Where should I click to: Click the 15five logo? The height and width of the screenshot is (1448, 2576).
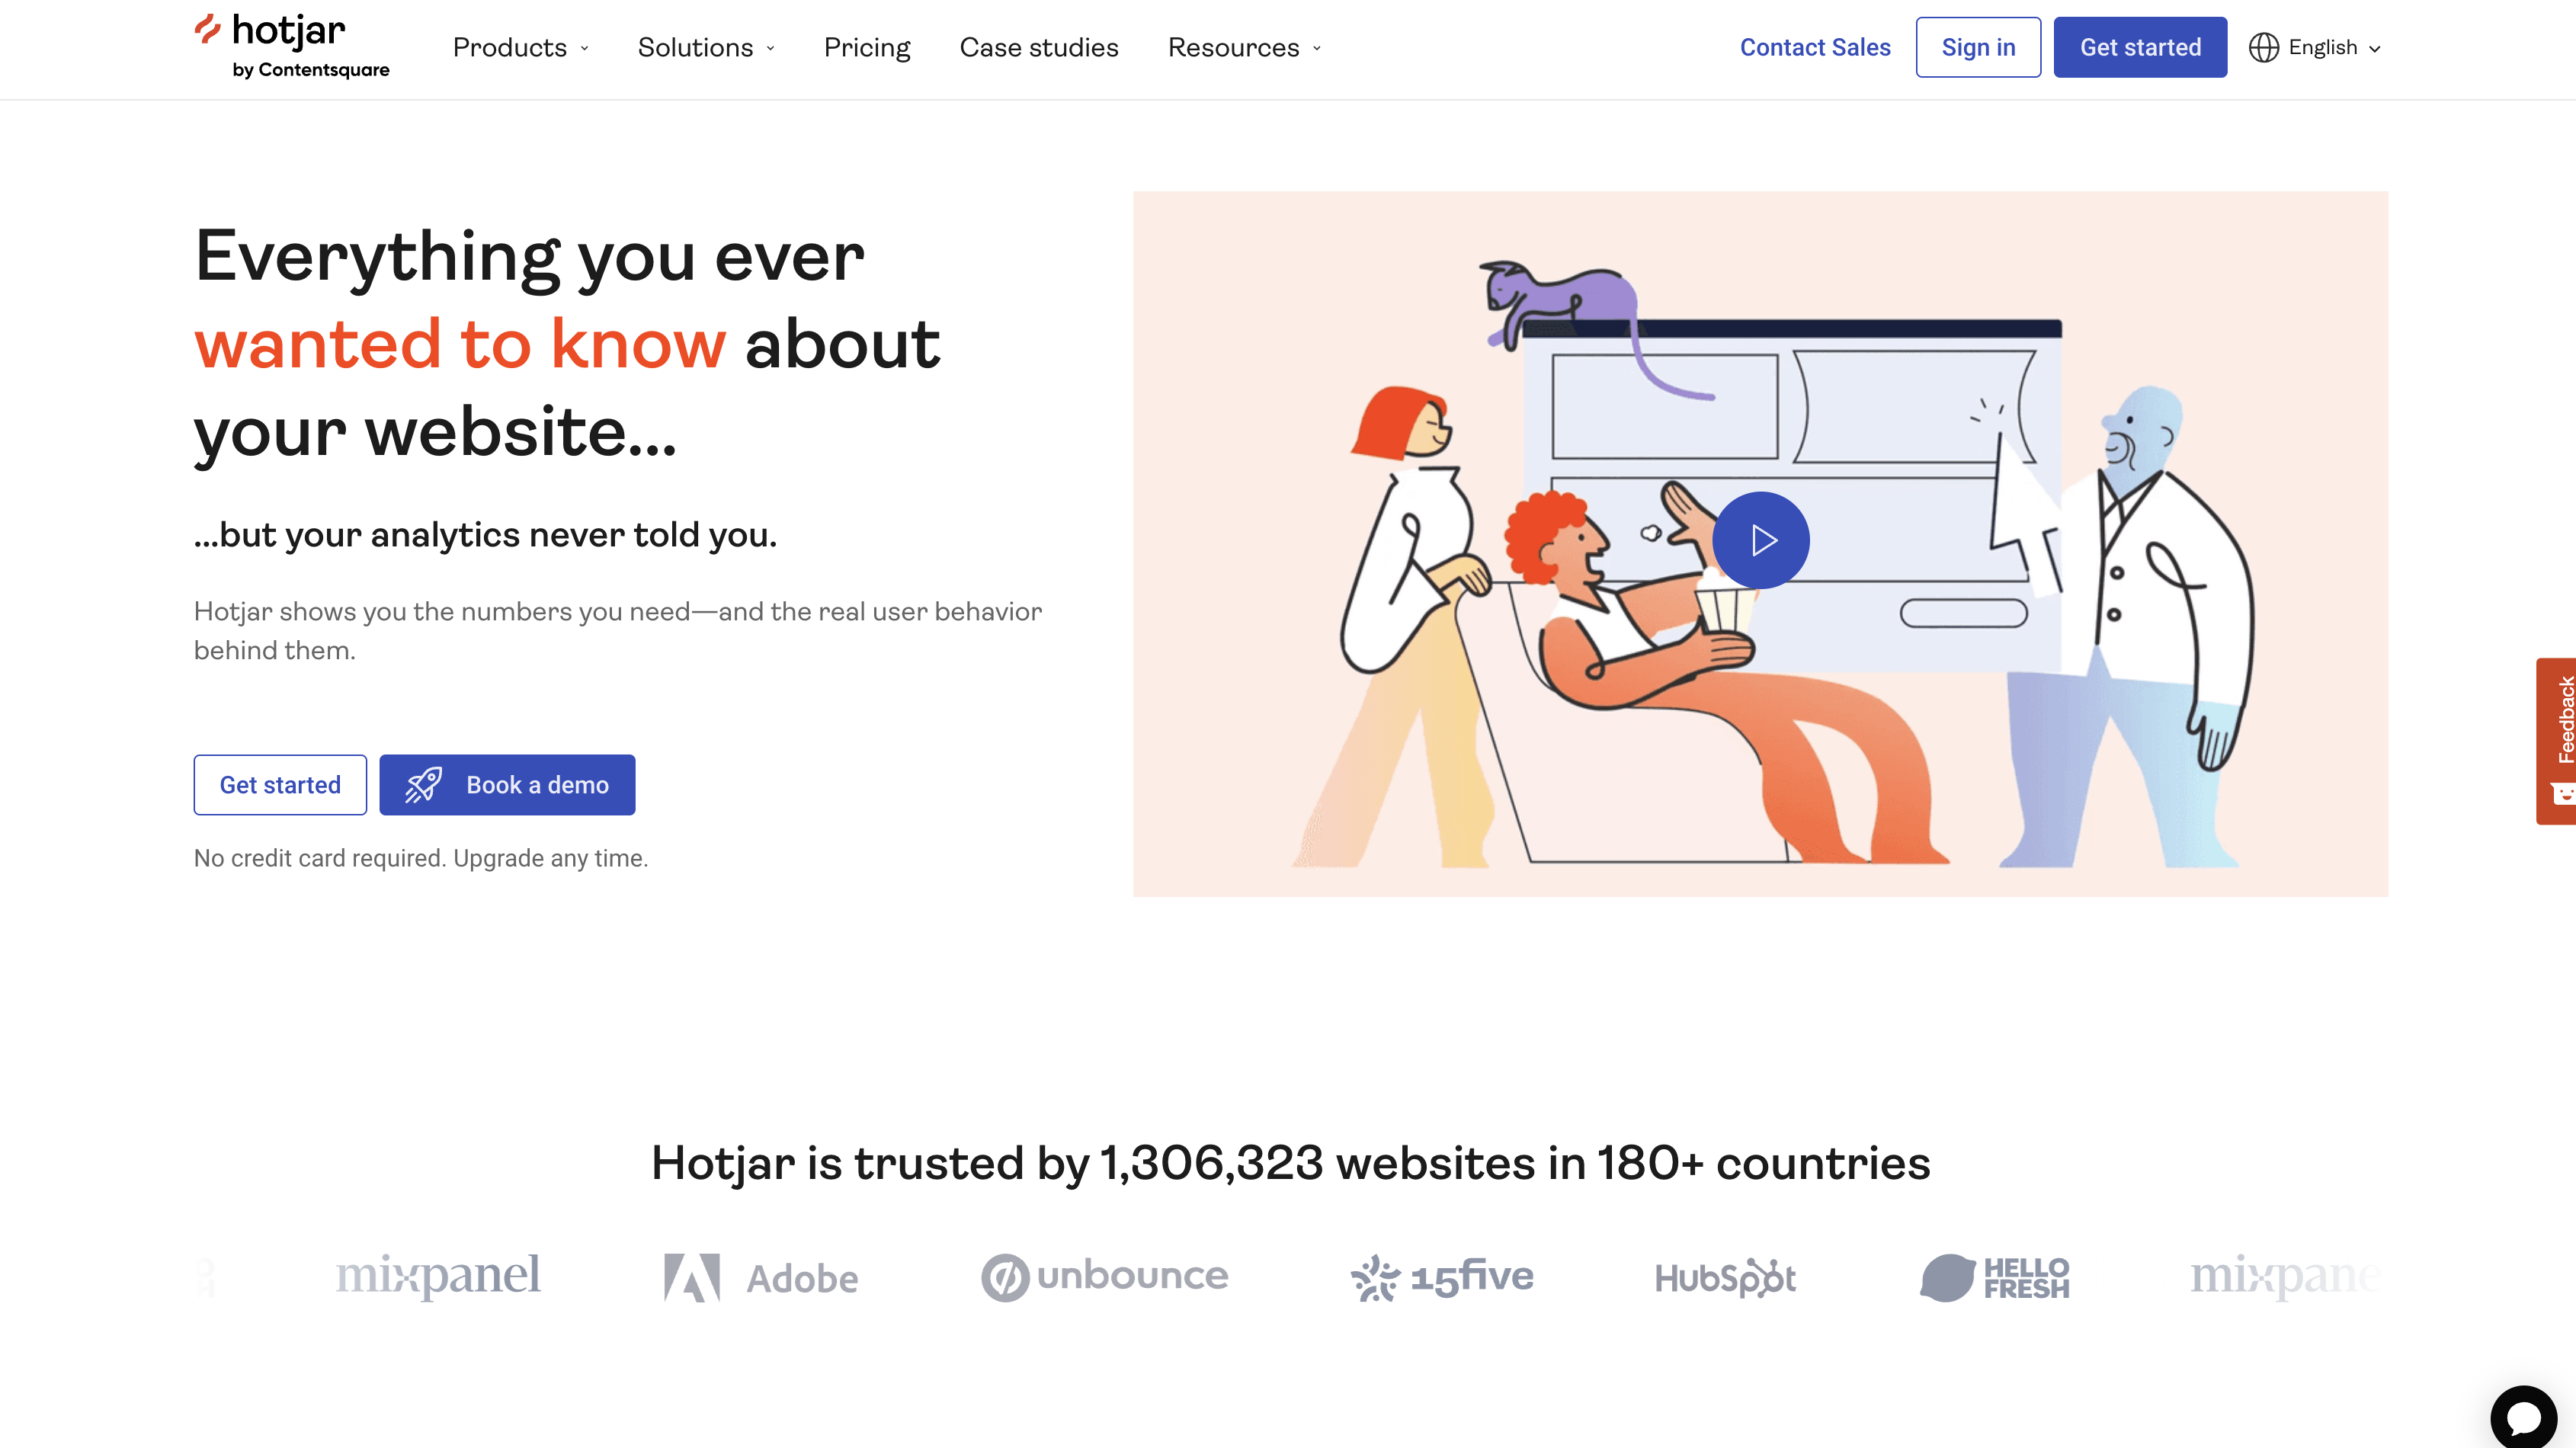pyautogui.click(x=1441, y=1276)
